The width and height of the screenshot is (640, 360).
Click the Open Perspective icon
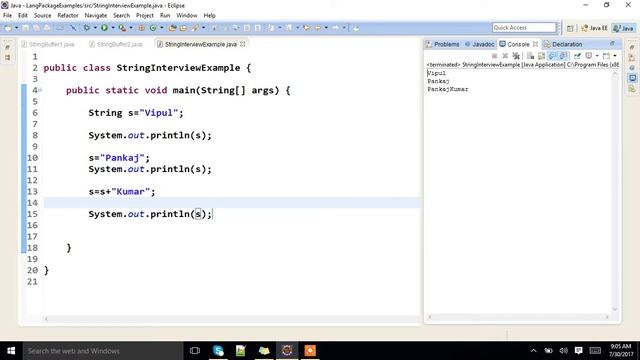click(570, 28)
